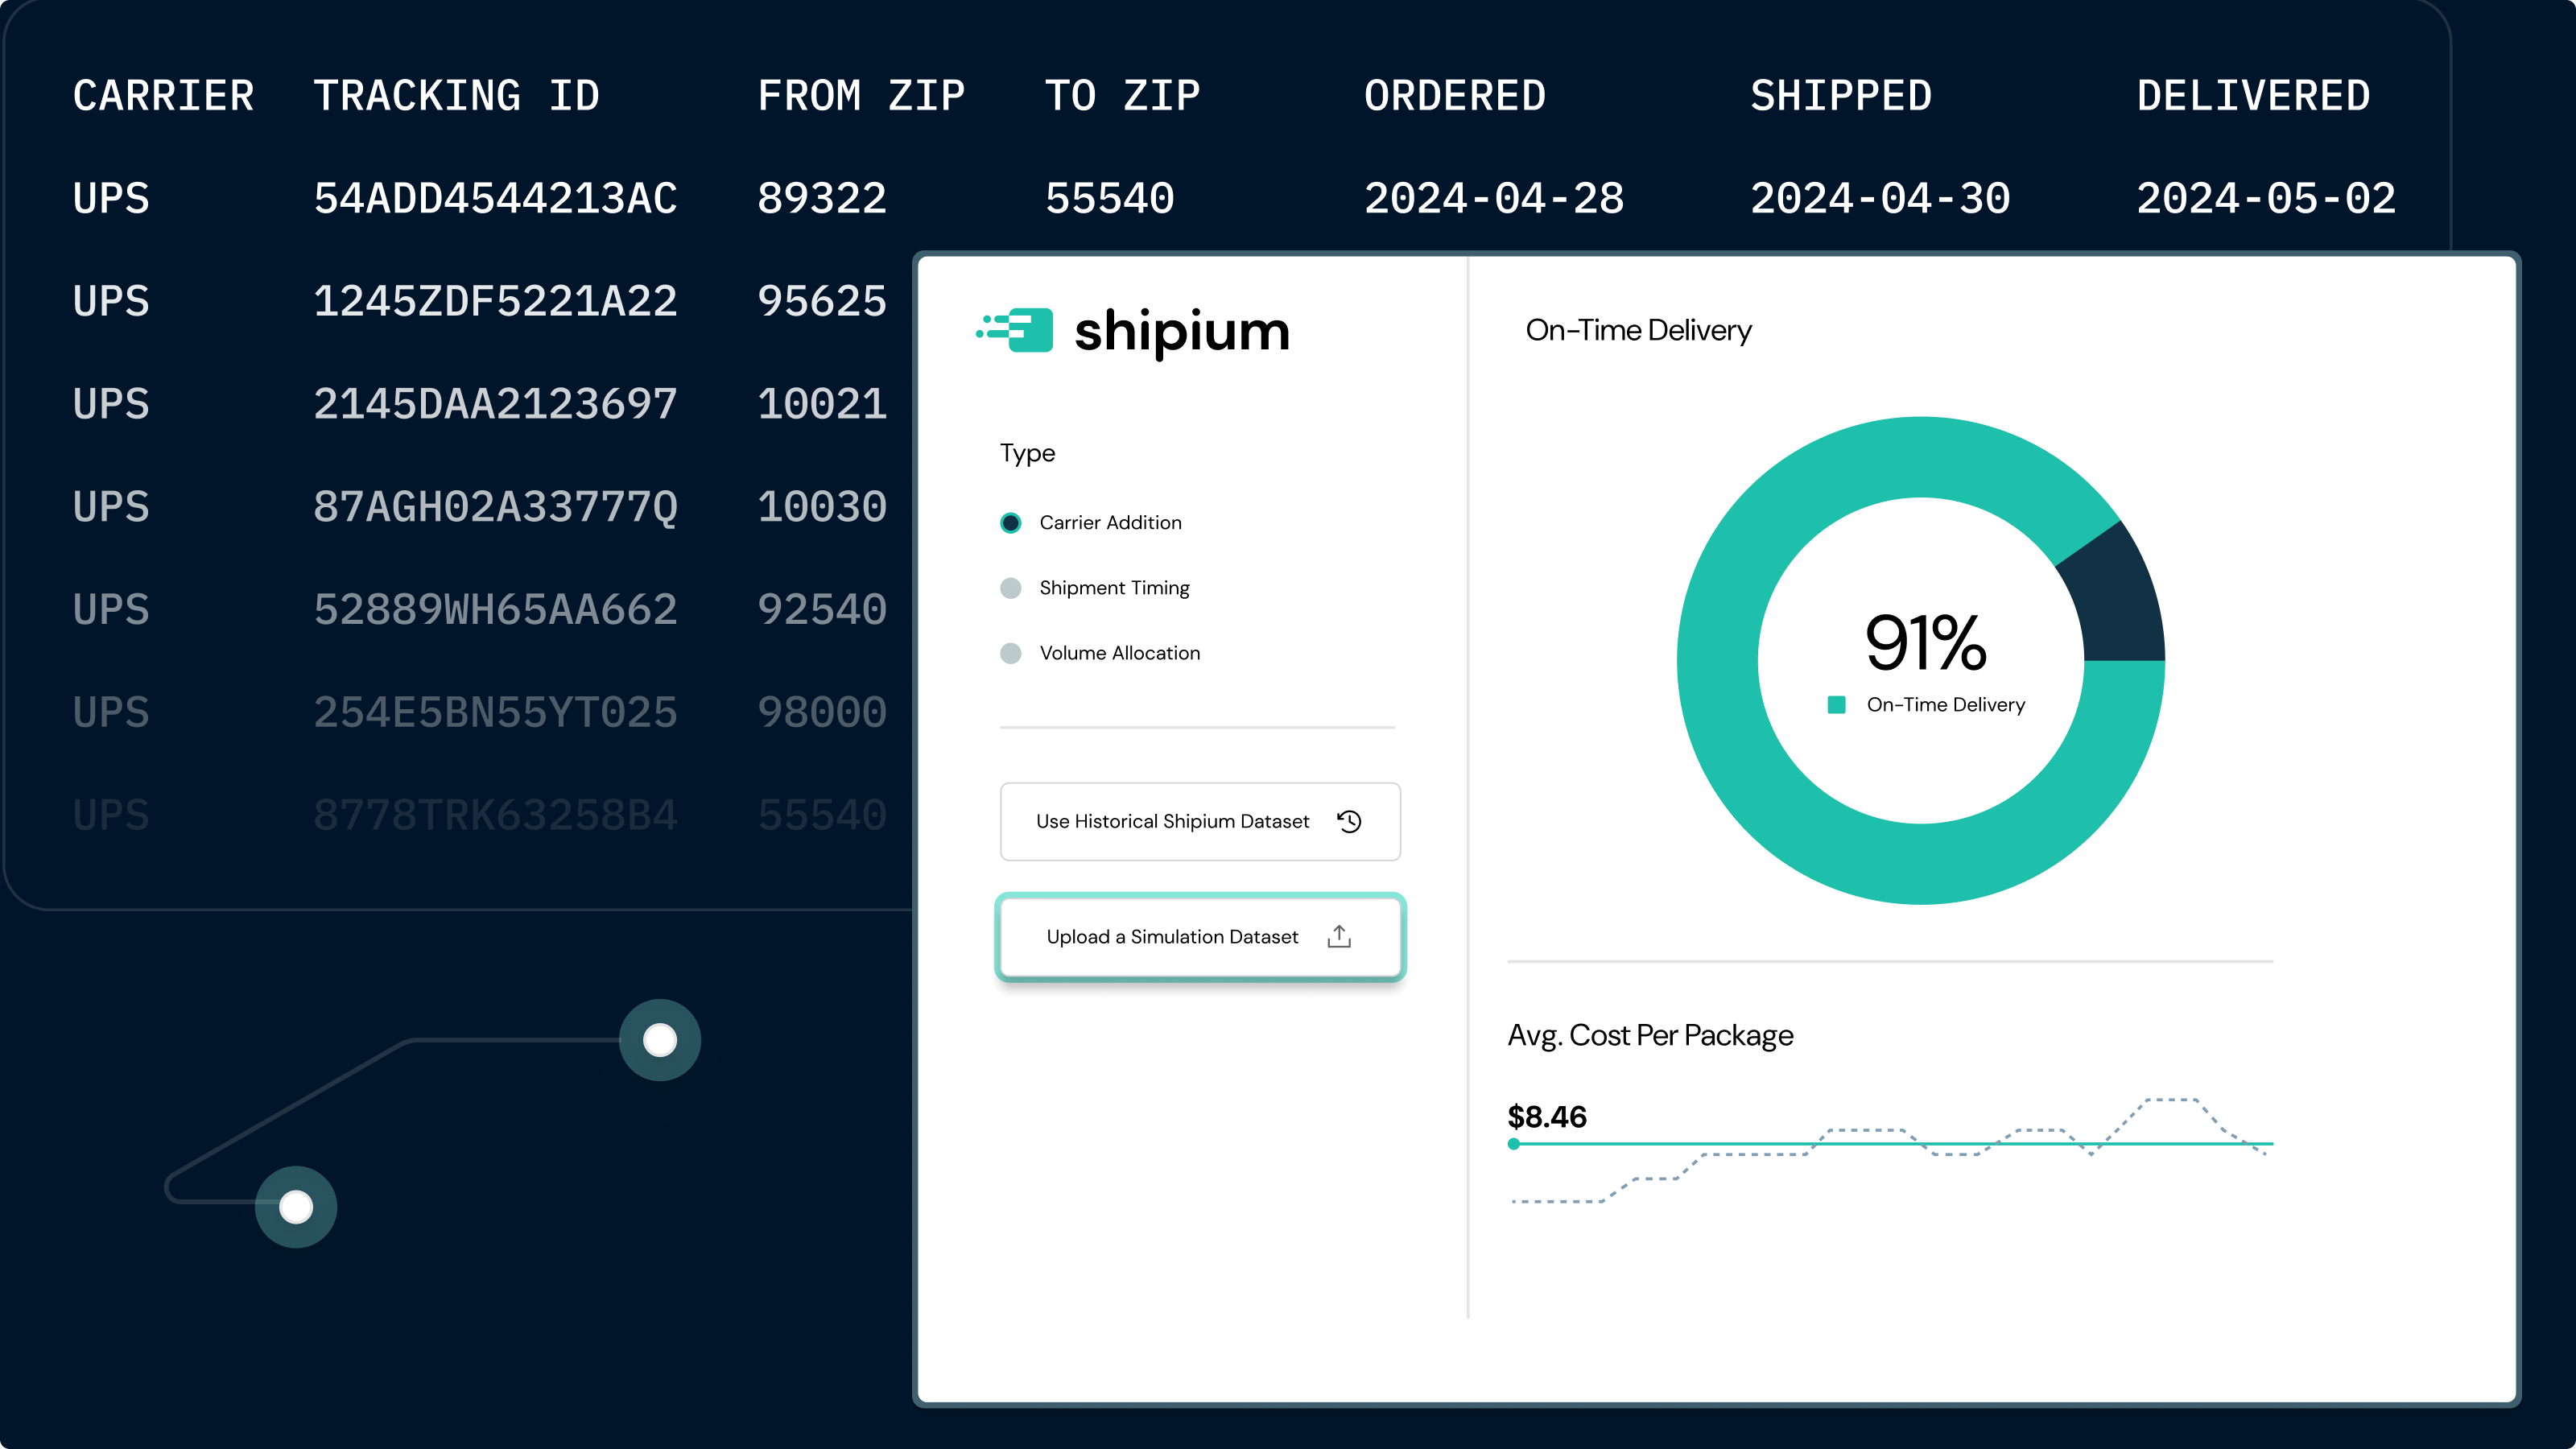Screen dimensions: 2576x1449
Task: Click the ORDERED column header
Action: (x=1454, y=96)
